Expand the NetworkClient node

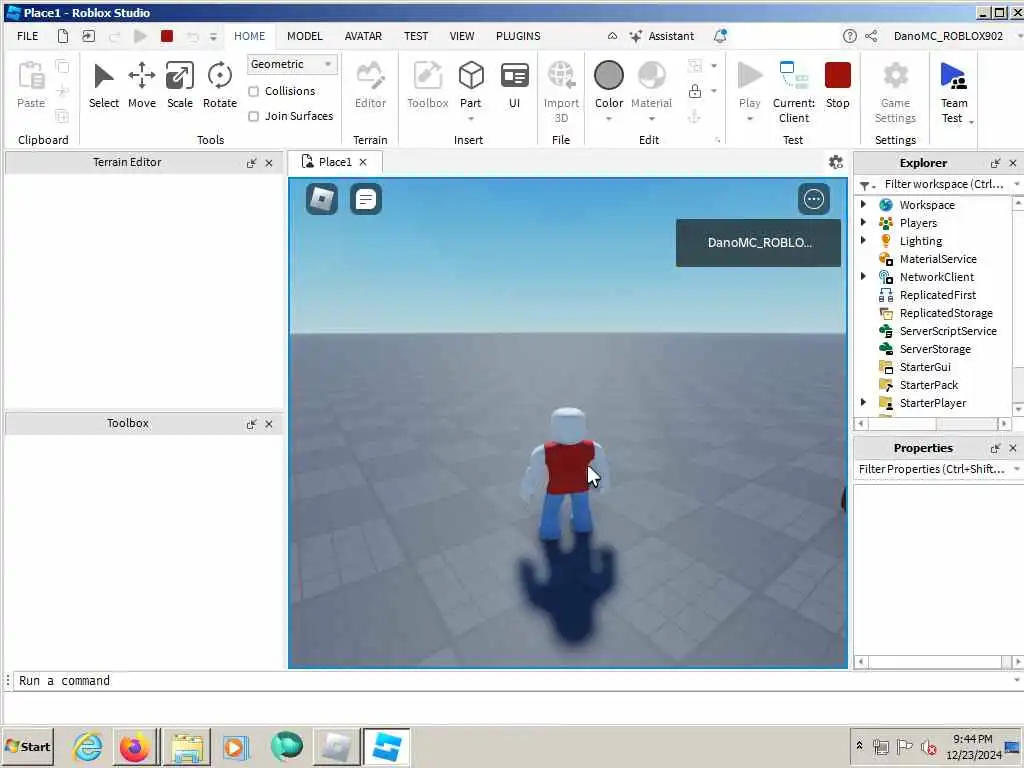pos(863,277)
